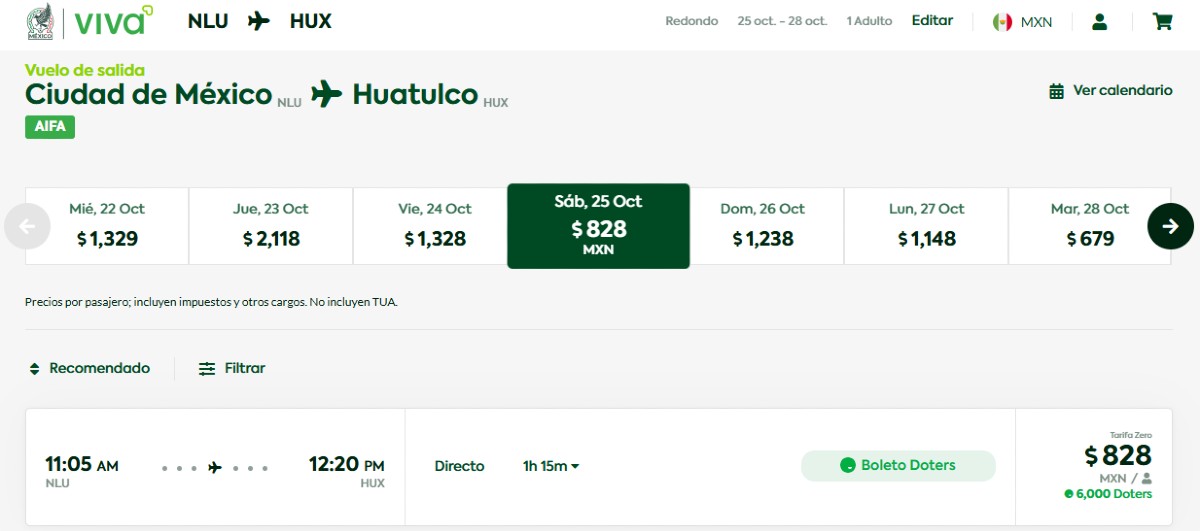Click the Mexican national team crest logo

pos(40,21)
